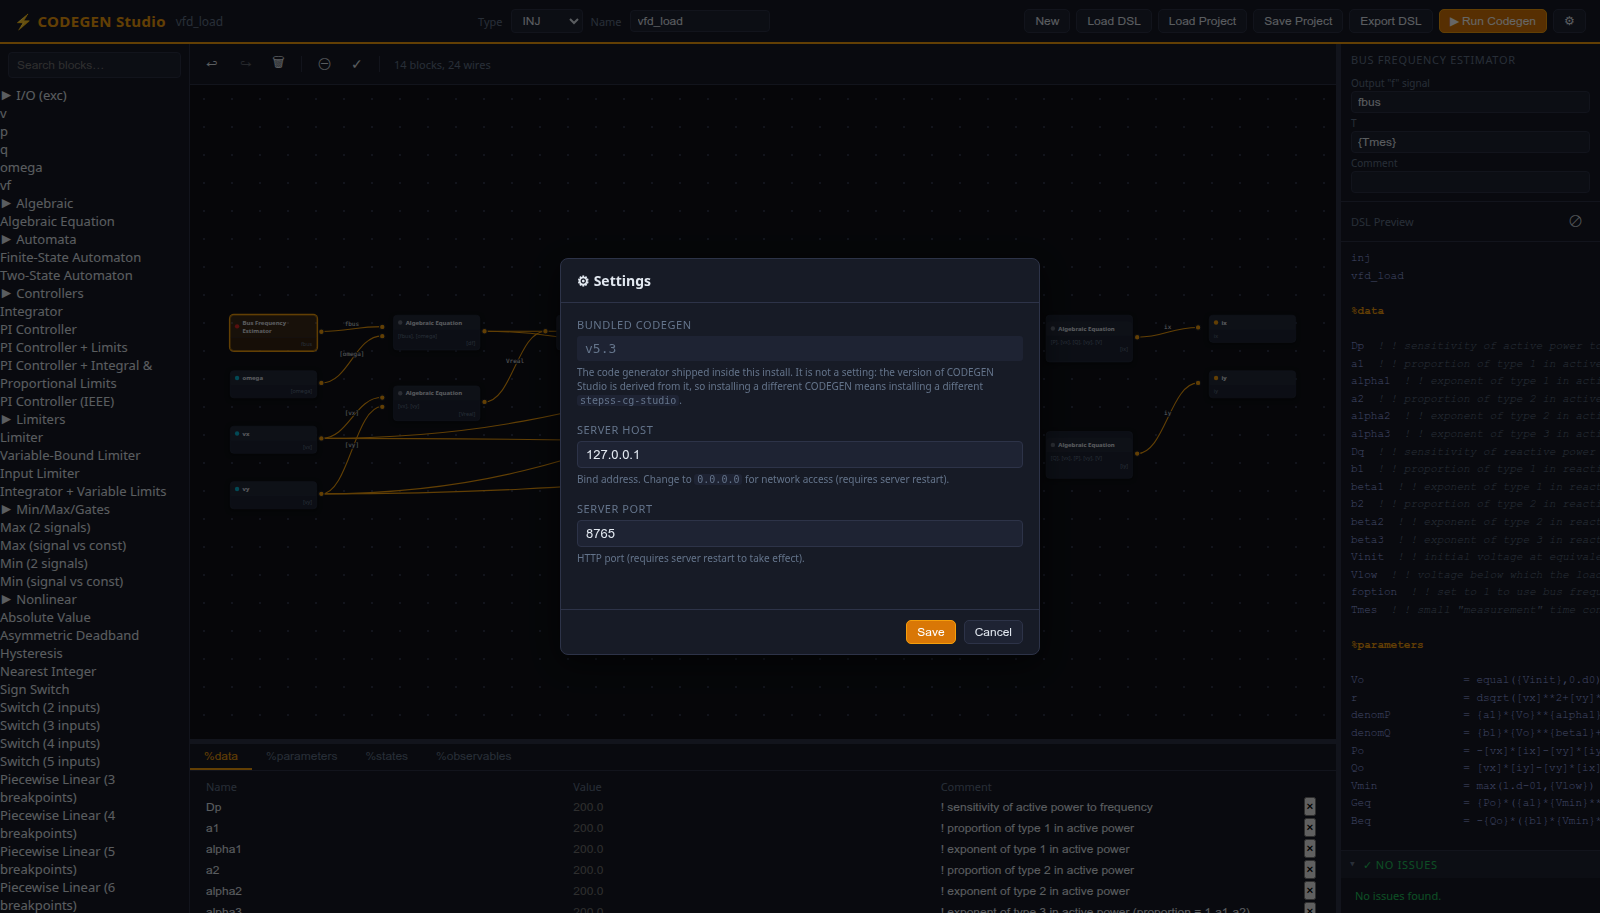Click the checkmark validate icon in toolbar

(x=356, y=64)
